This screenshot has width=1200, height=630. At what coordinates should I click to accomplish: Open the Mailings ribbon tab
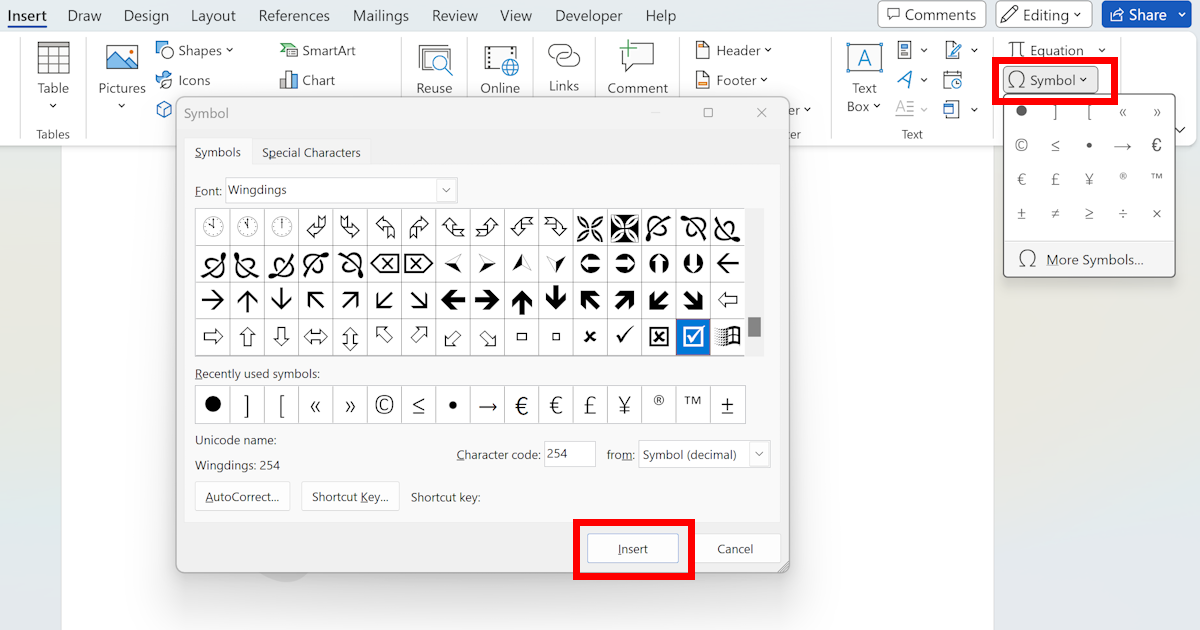(381, 15)
